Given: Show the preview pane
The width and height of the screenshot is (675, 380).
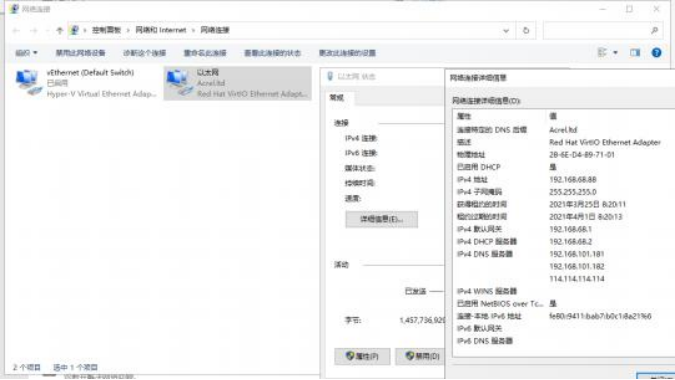Looking at the screenshot, I should [635, 53].
